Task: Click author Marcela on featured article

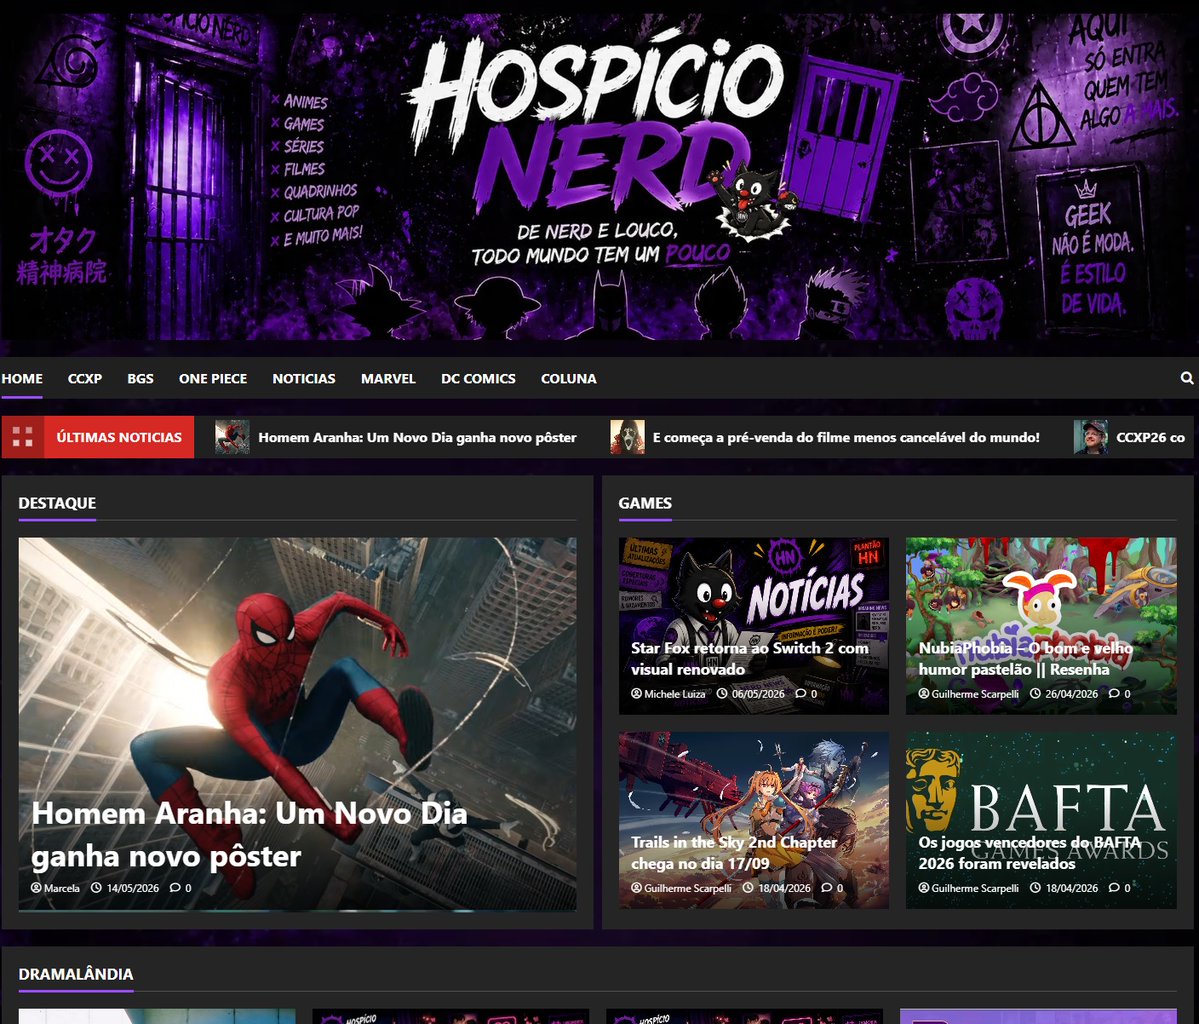Action: click(x=61, y=888)
